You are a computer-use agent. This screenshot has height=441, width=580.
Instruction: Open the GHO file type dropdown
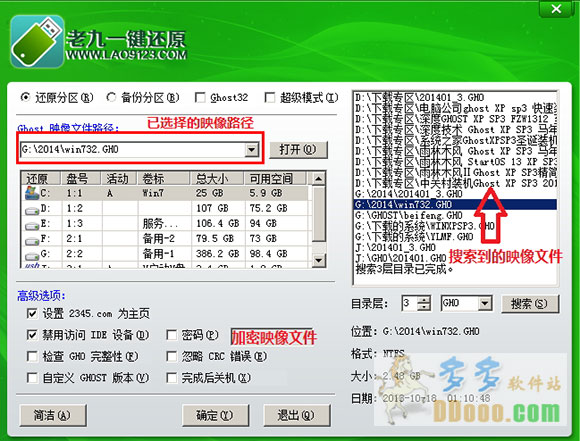(484, 304)
